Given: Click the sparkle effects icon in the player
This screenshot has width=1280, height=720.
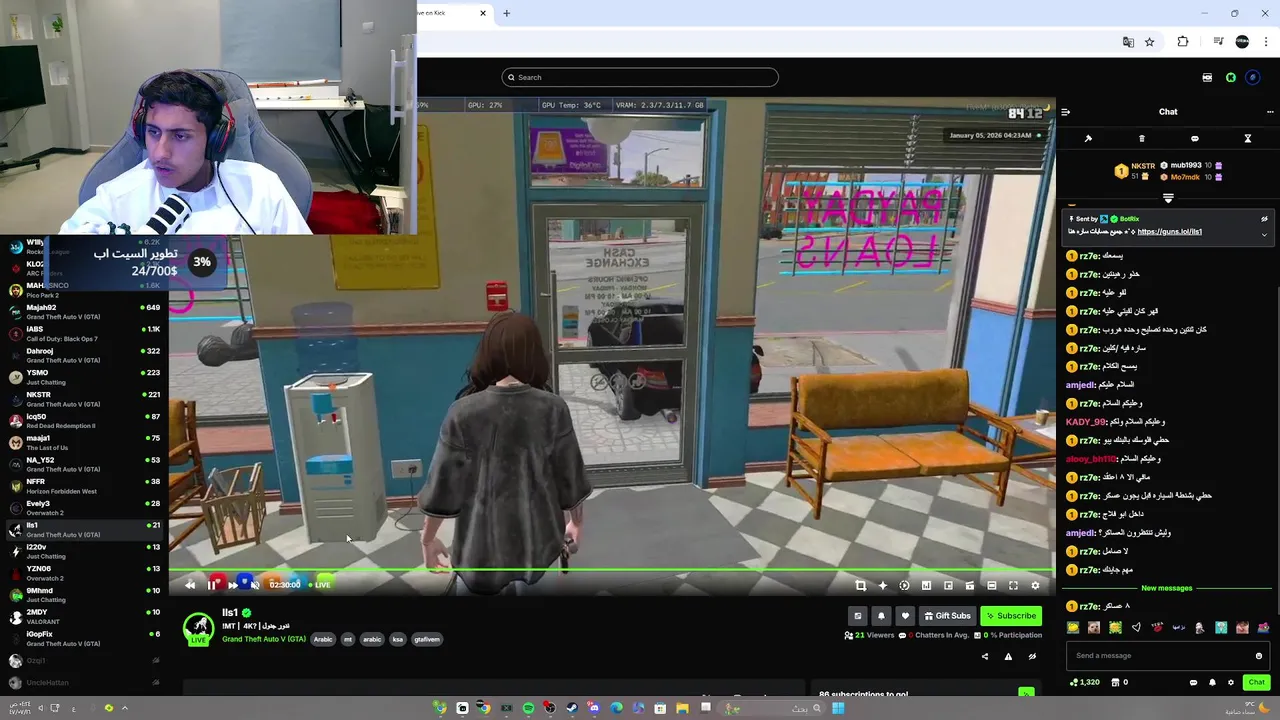Looking at the screenshot, I should coord(882,586).
